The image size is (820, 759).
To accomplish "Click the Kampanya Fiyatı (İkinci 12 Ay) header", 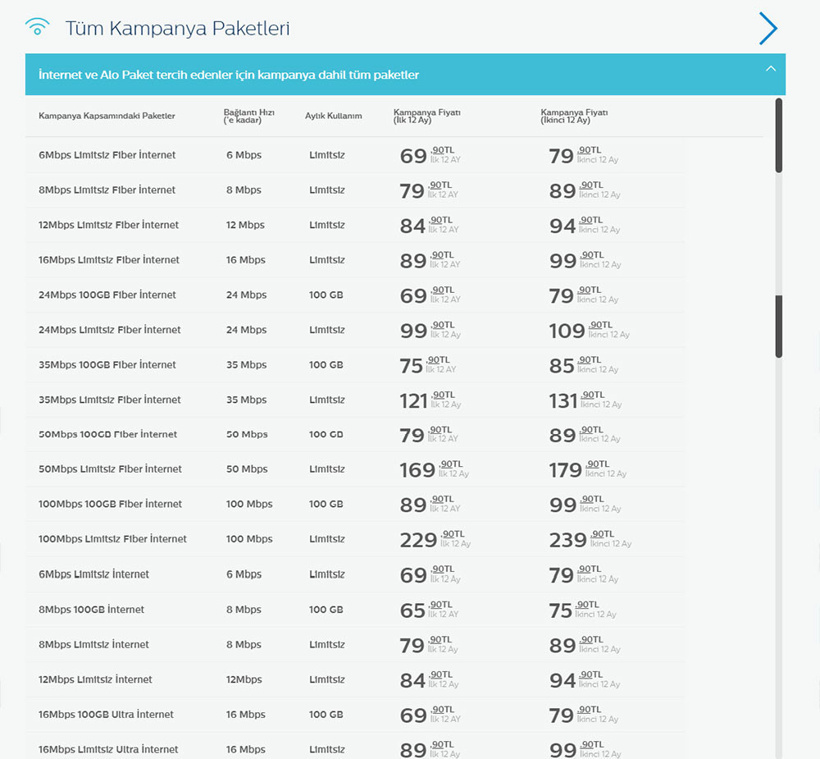I will (574, 116).
